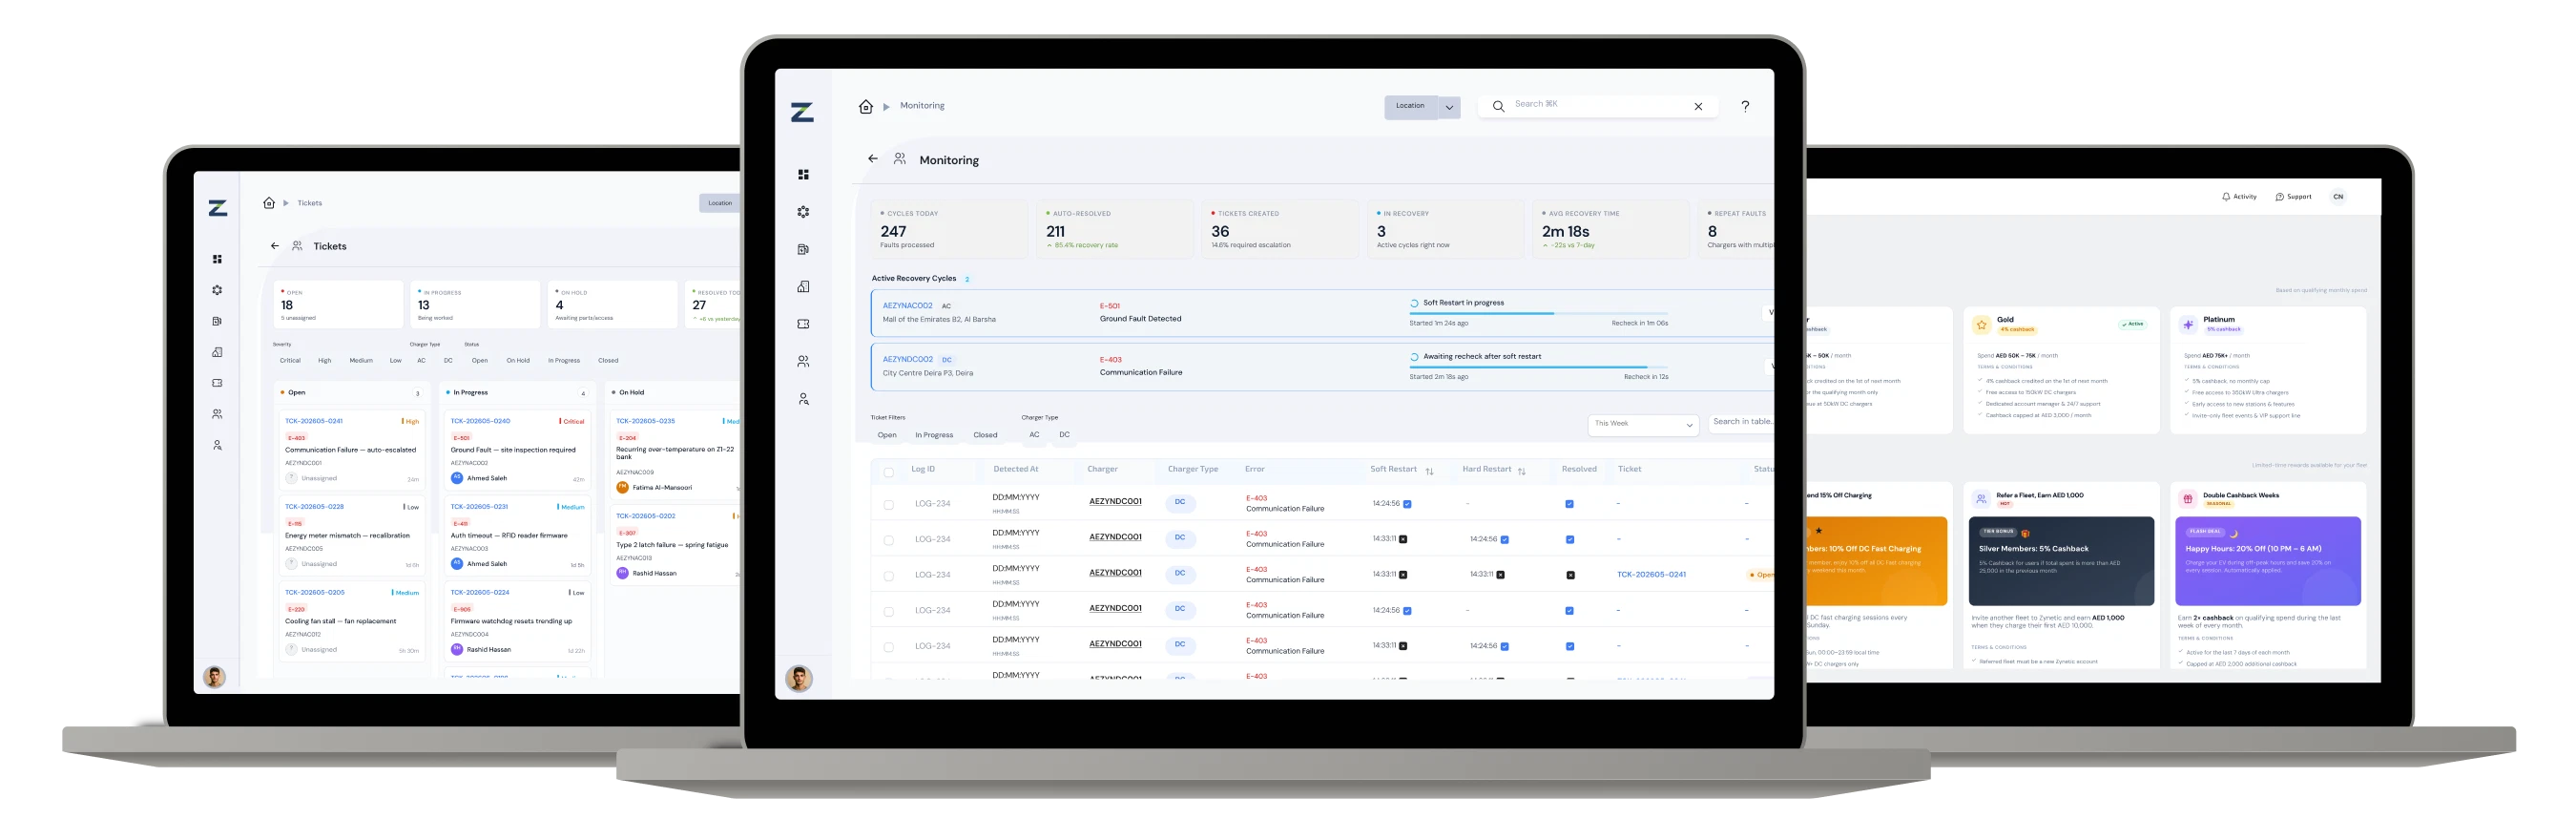This screenshot has height=840, width=2576.
Task: Expand the chevron next to Location in Monitoring
Action: tap(1449, 107)
